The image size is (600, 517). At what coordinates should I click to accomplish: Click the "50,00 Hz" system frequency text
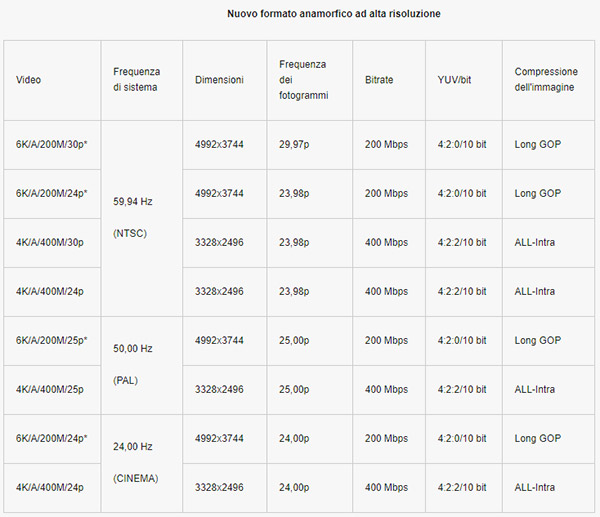point(134,347)
